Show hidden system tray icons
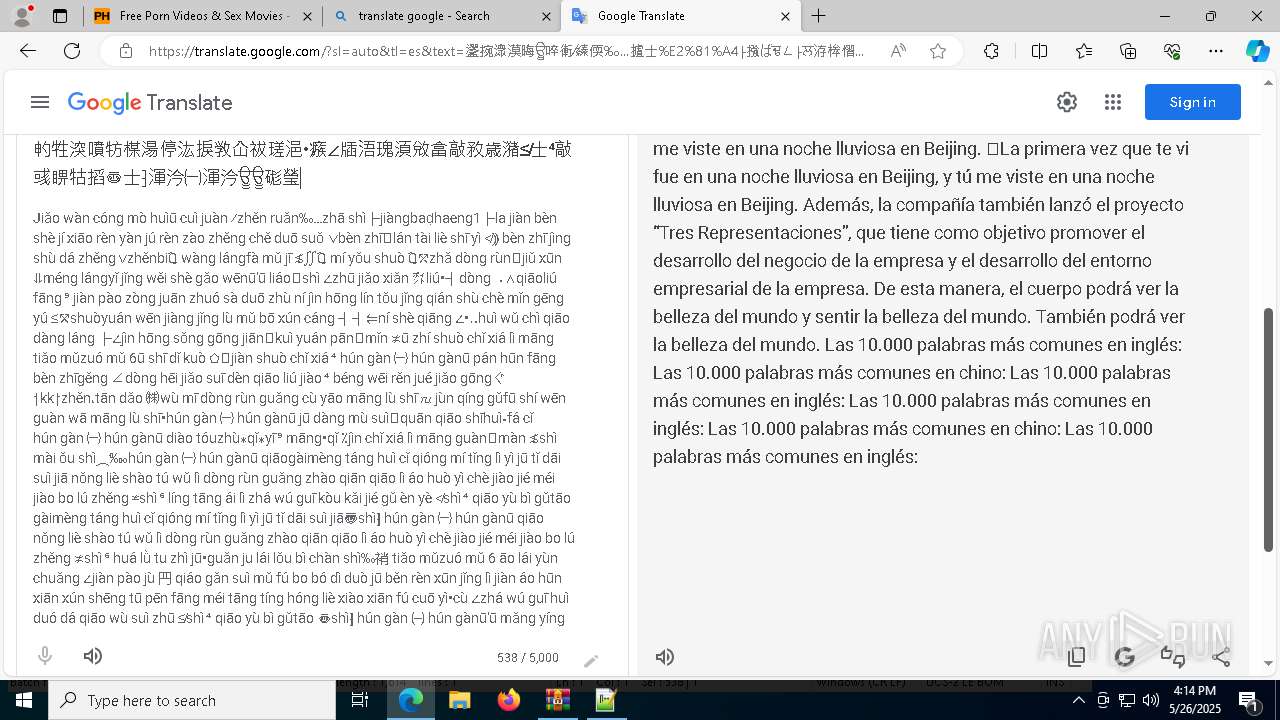This screenshot has height=720, width=1280. [x=1078, y=700]
